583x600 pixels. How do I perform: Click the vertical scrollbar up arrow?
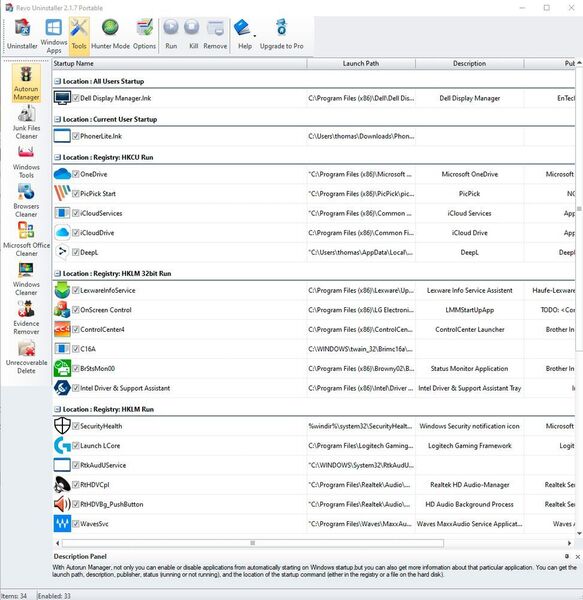[x=579, y=62]
